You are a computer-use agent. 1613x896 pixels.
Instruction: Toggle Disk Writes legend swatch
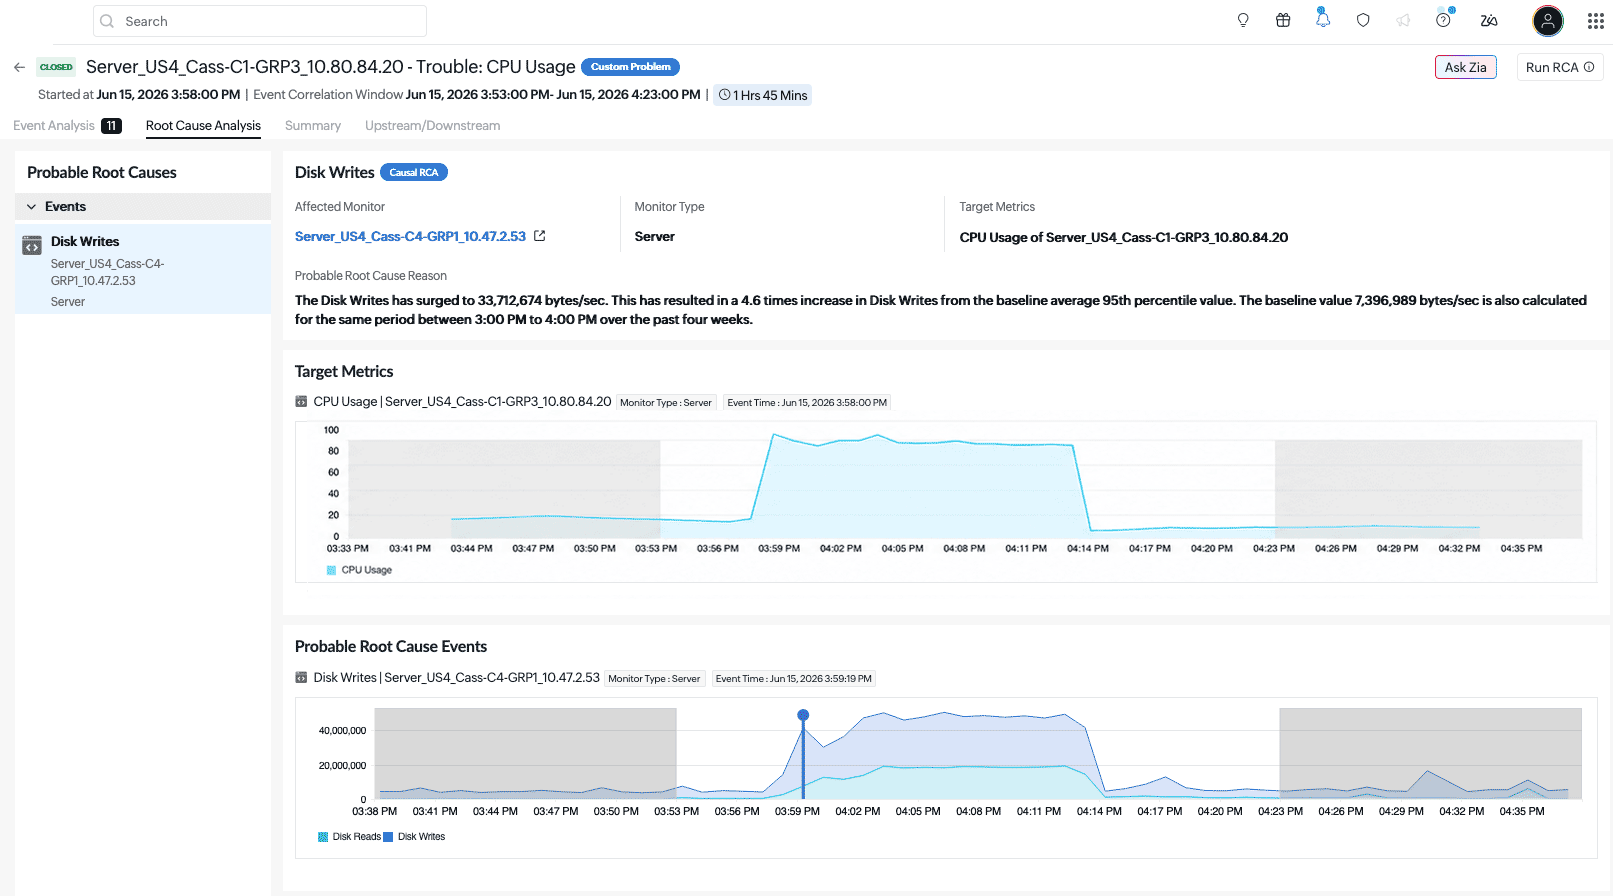click(388, 837)
